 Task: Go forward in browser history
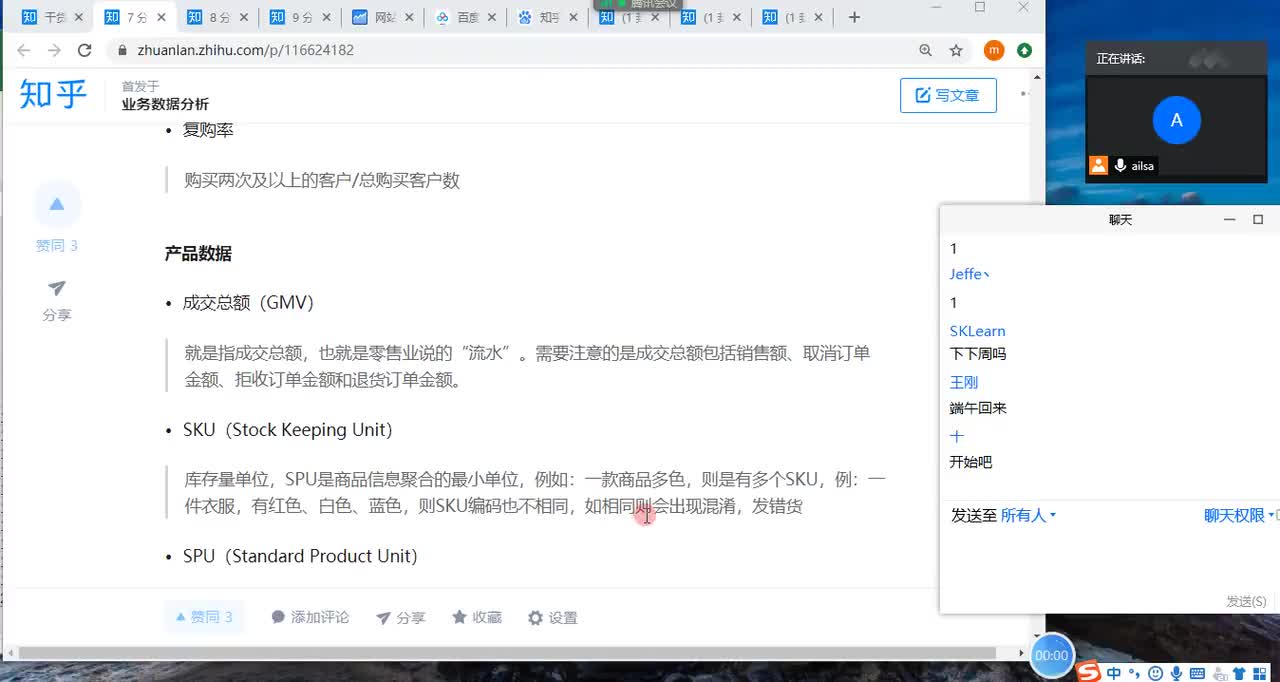pyautogui.click(x=54, y=50)
